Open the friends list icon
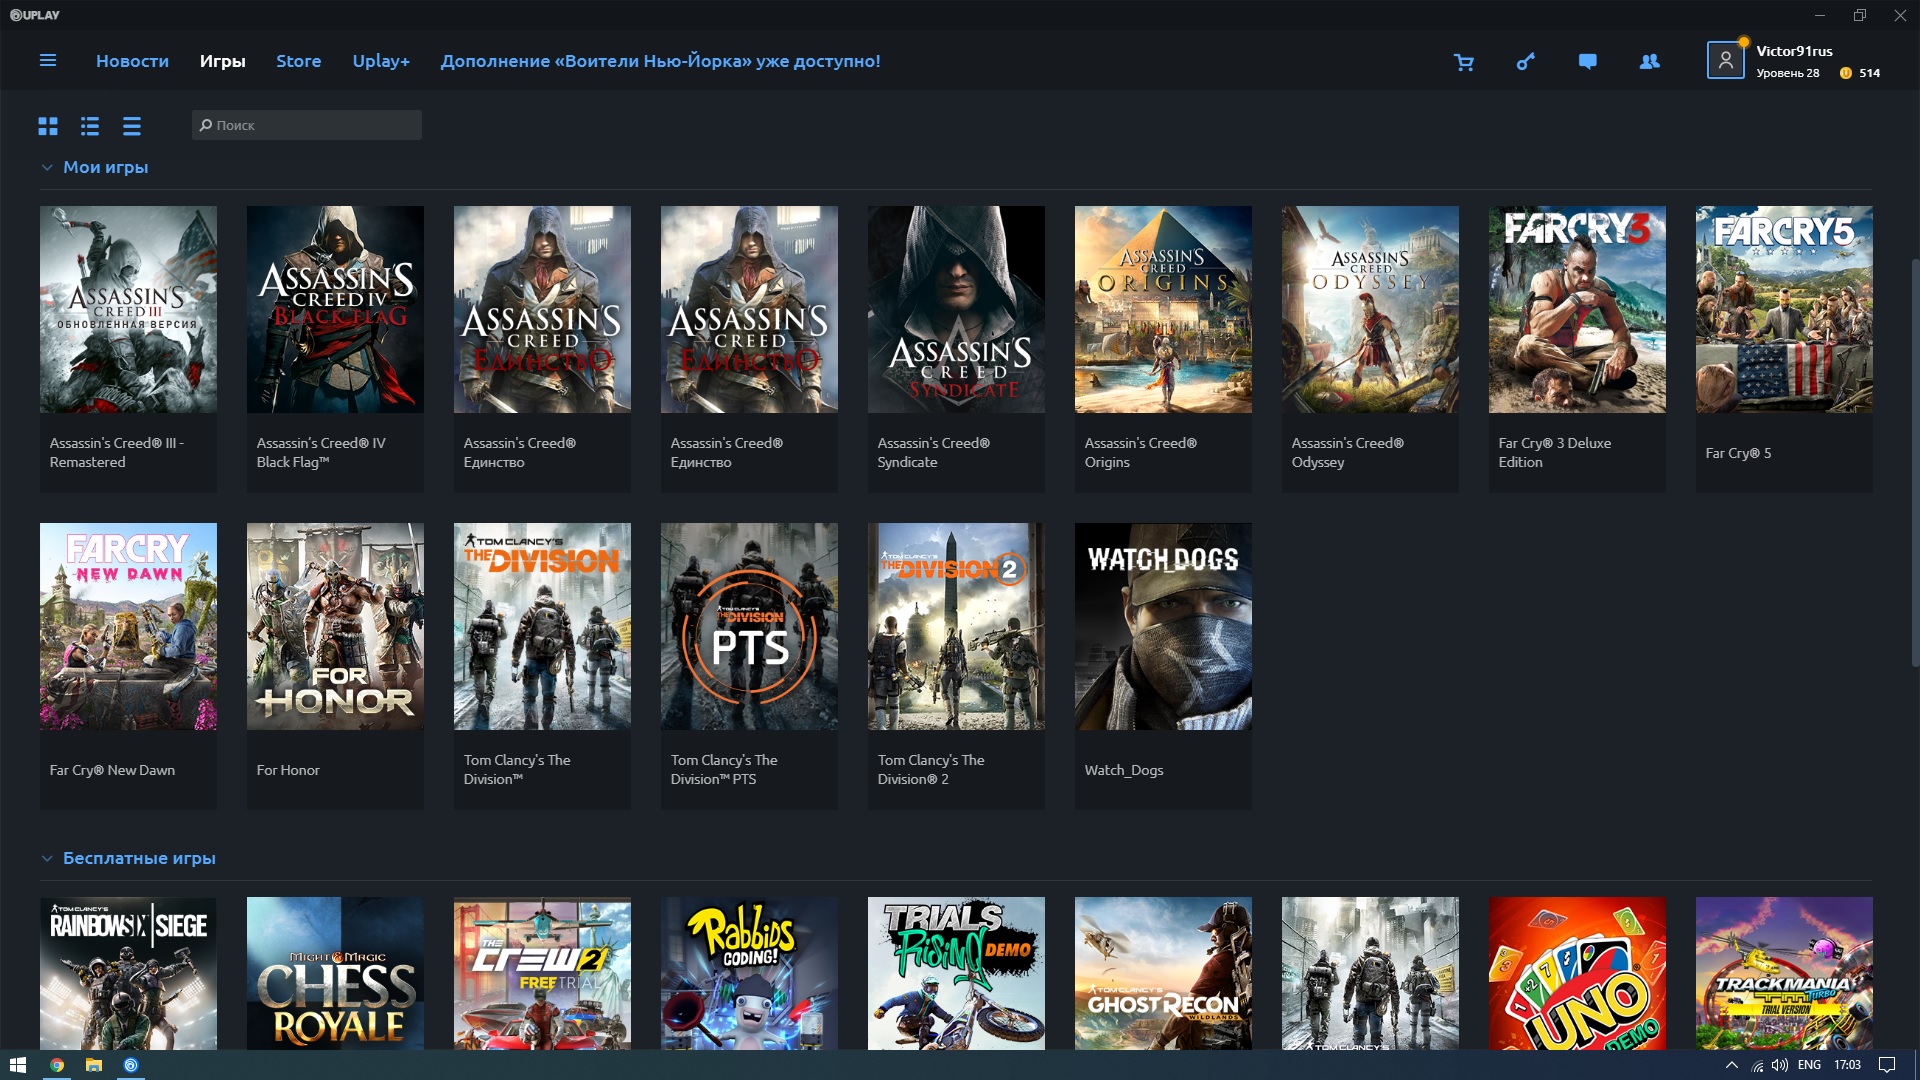 click(1650, 62)
